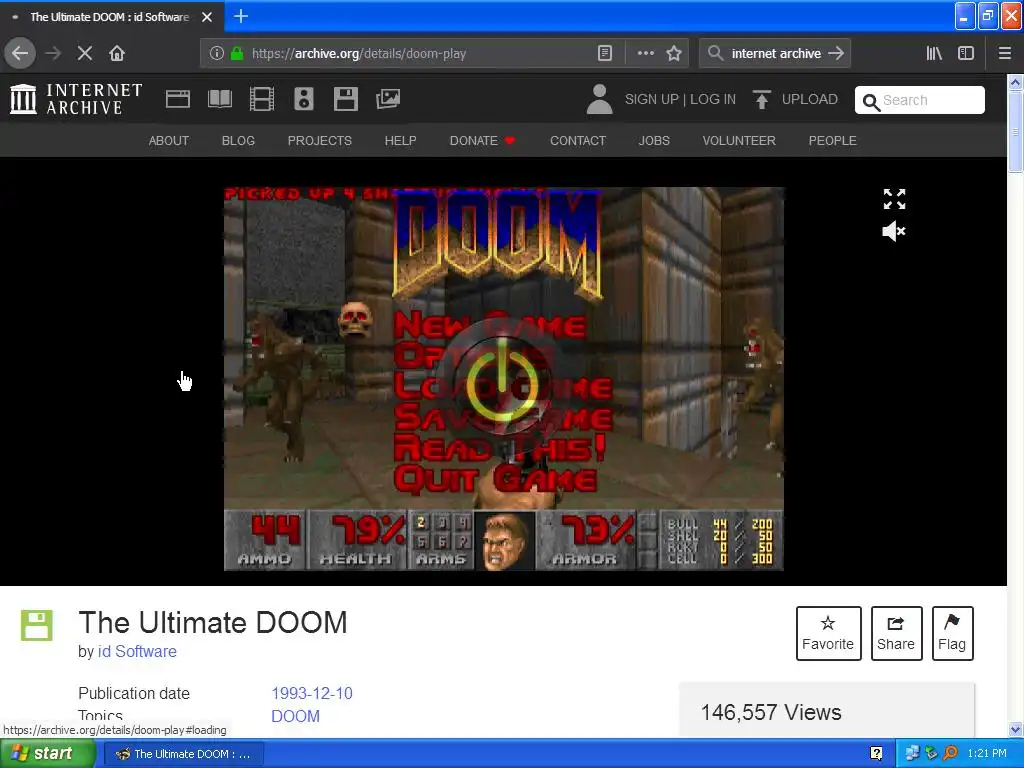Open the Texts book icon
1024x768 pixels.
[219, 99]
